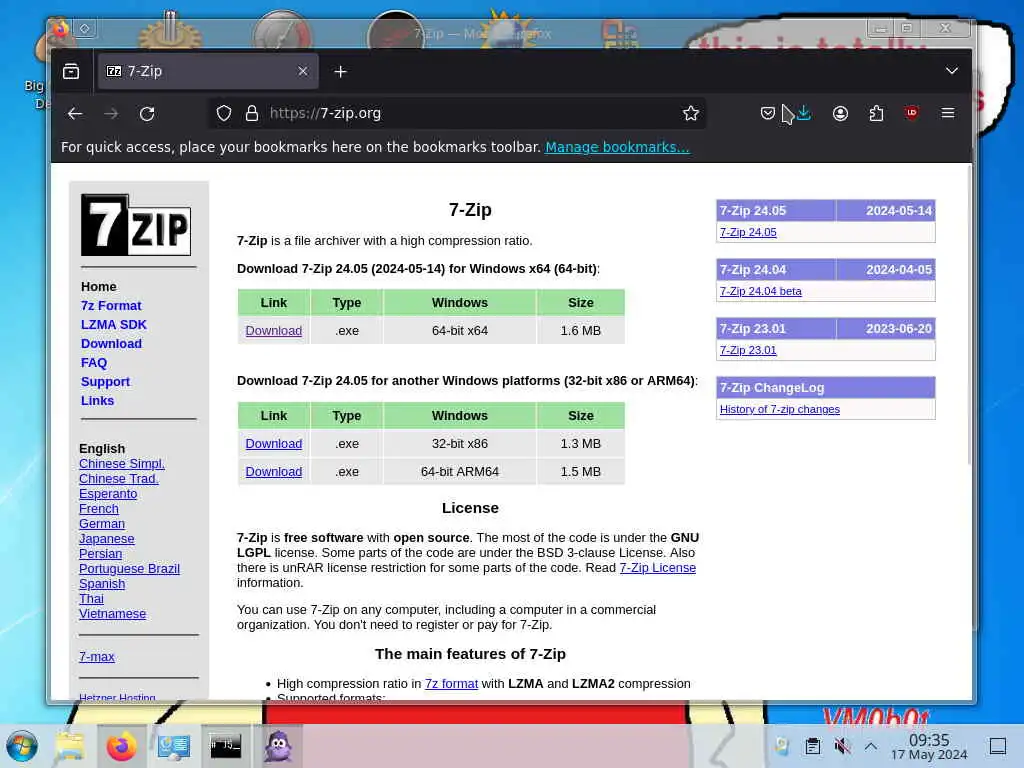Switch language to Portuguese Brazil
The height and width of the screenshot is (768, 1024).
129,569
